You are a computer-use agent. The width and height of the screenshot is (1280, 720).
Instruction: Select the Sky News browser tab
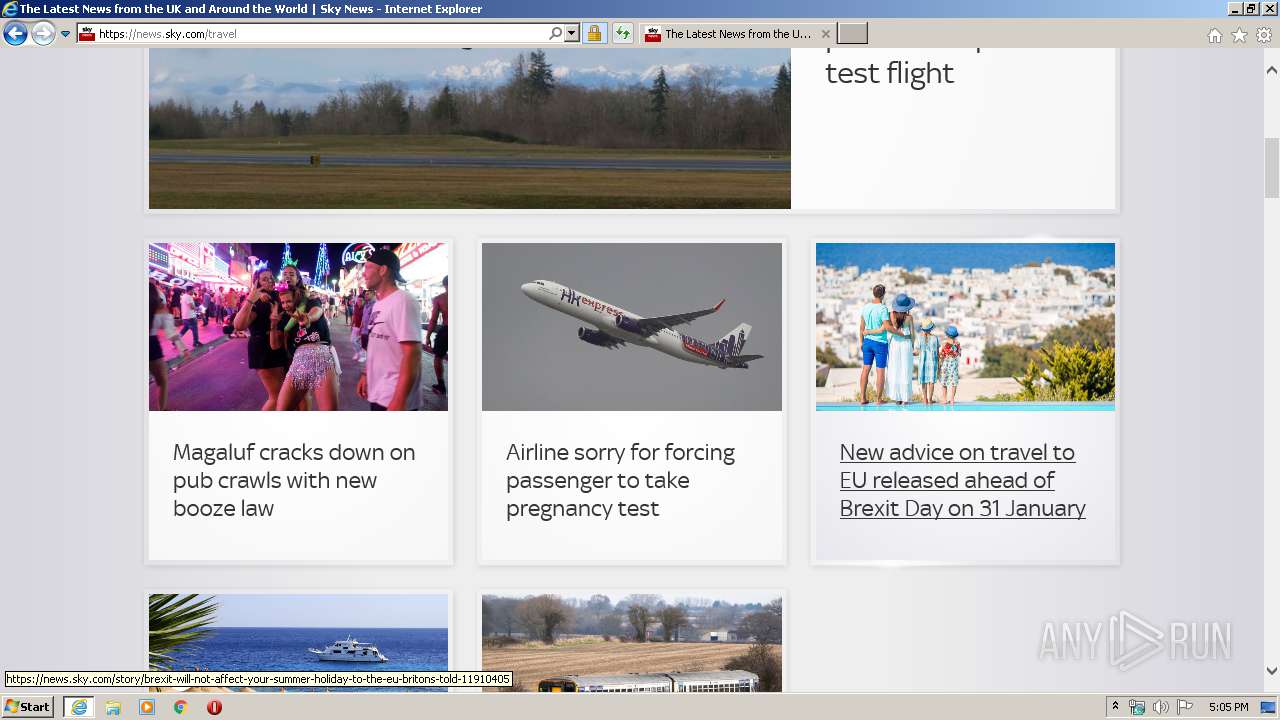[738, 34]
